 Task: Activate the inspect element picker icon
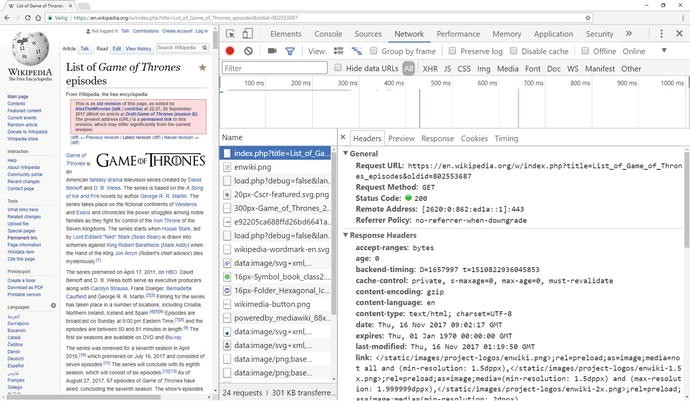click(x=230, y=34)
